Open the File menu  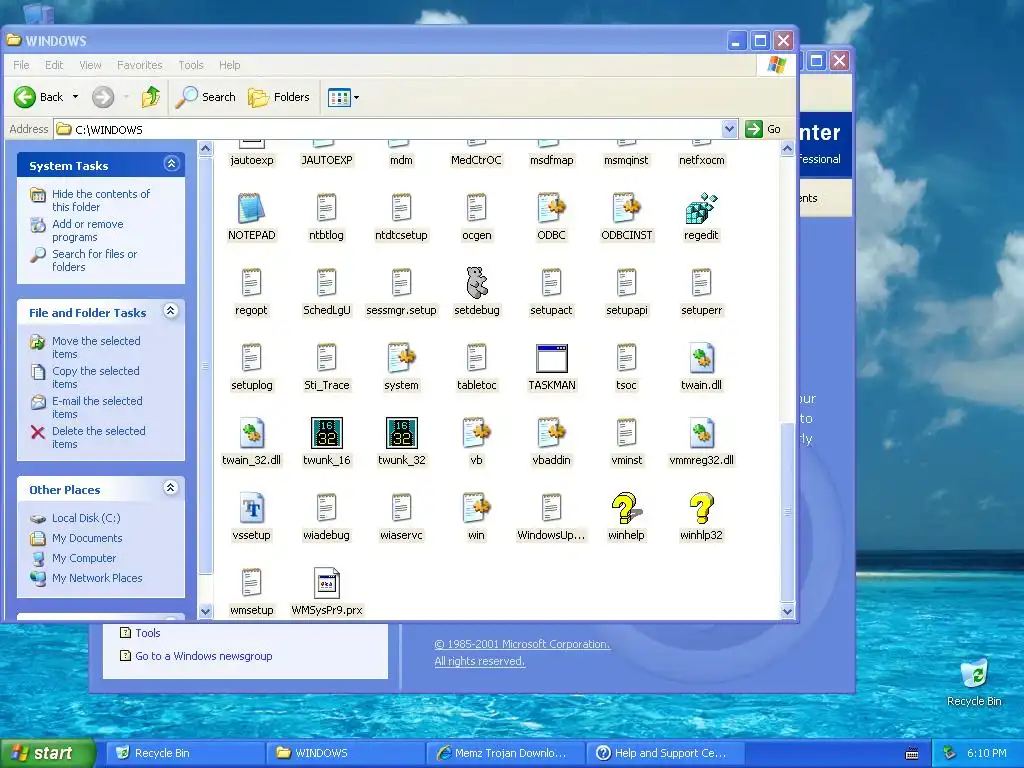point(22,65)
